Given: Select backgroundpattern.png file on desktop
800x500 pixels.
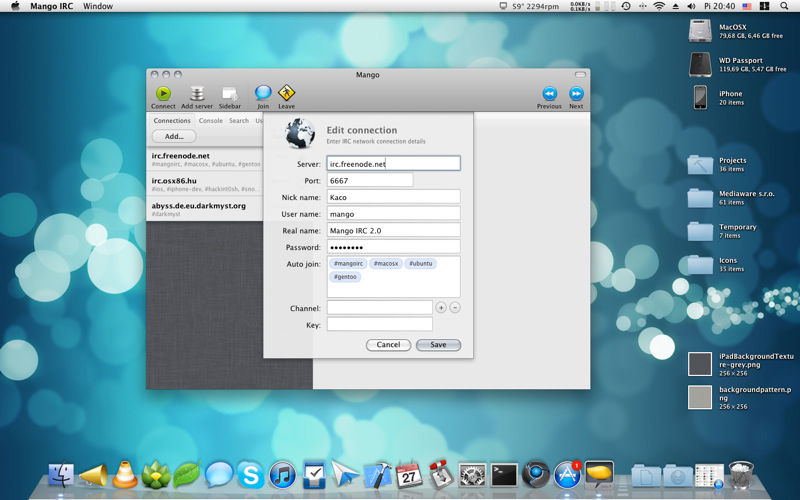Looking at the screenshot, I should (x=699, y=397).
